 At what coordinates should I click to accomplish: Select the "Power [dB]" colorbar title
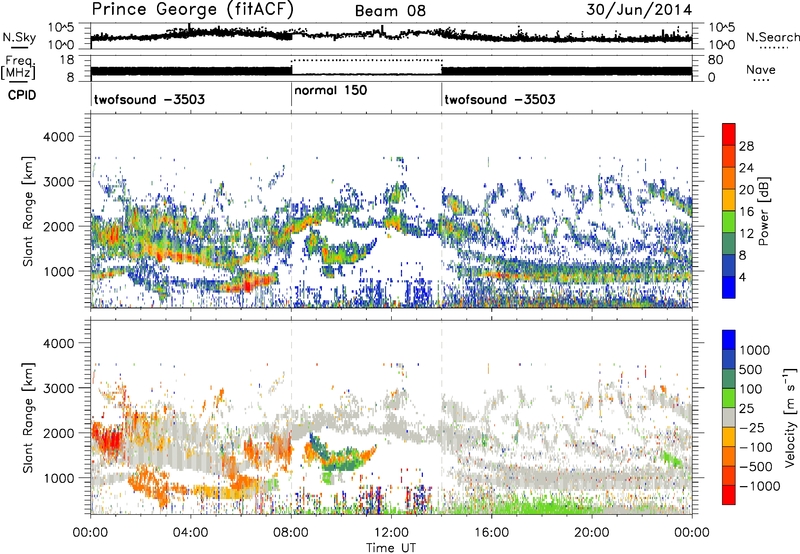coord(764,211)
